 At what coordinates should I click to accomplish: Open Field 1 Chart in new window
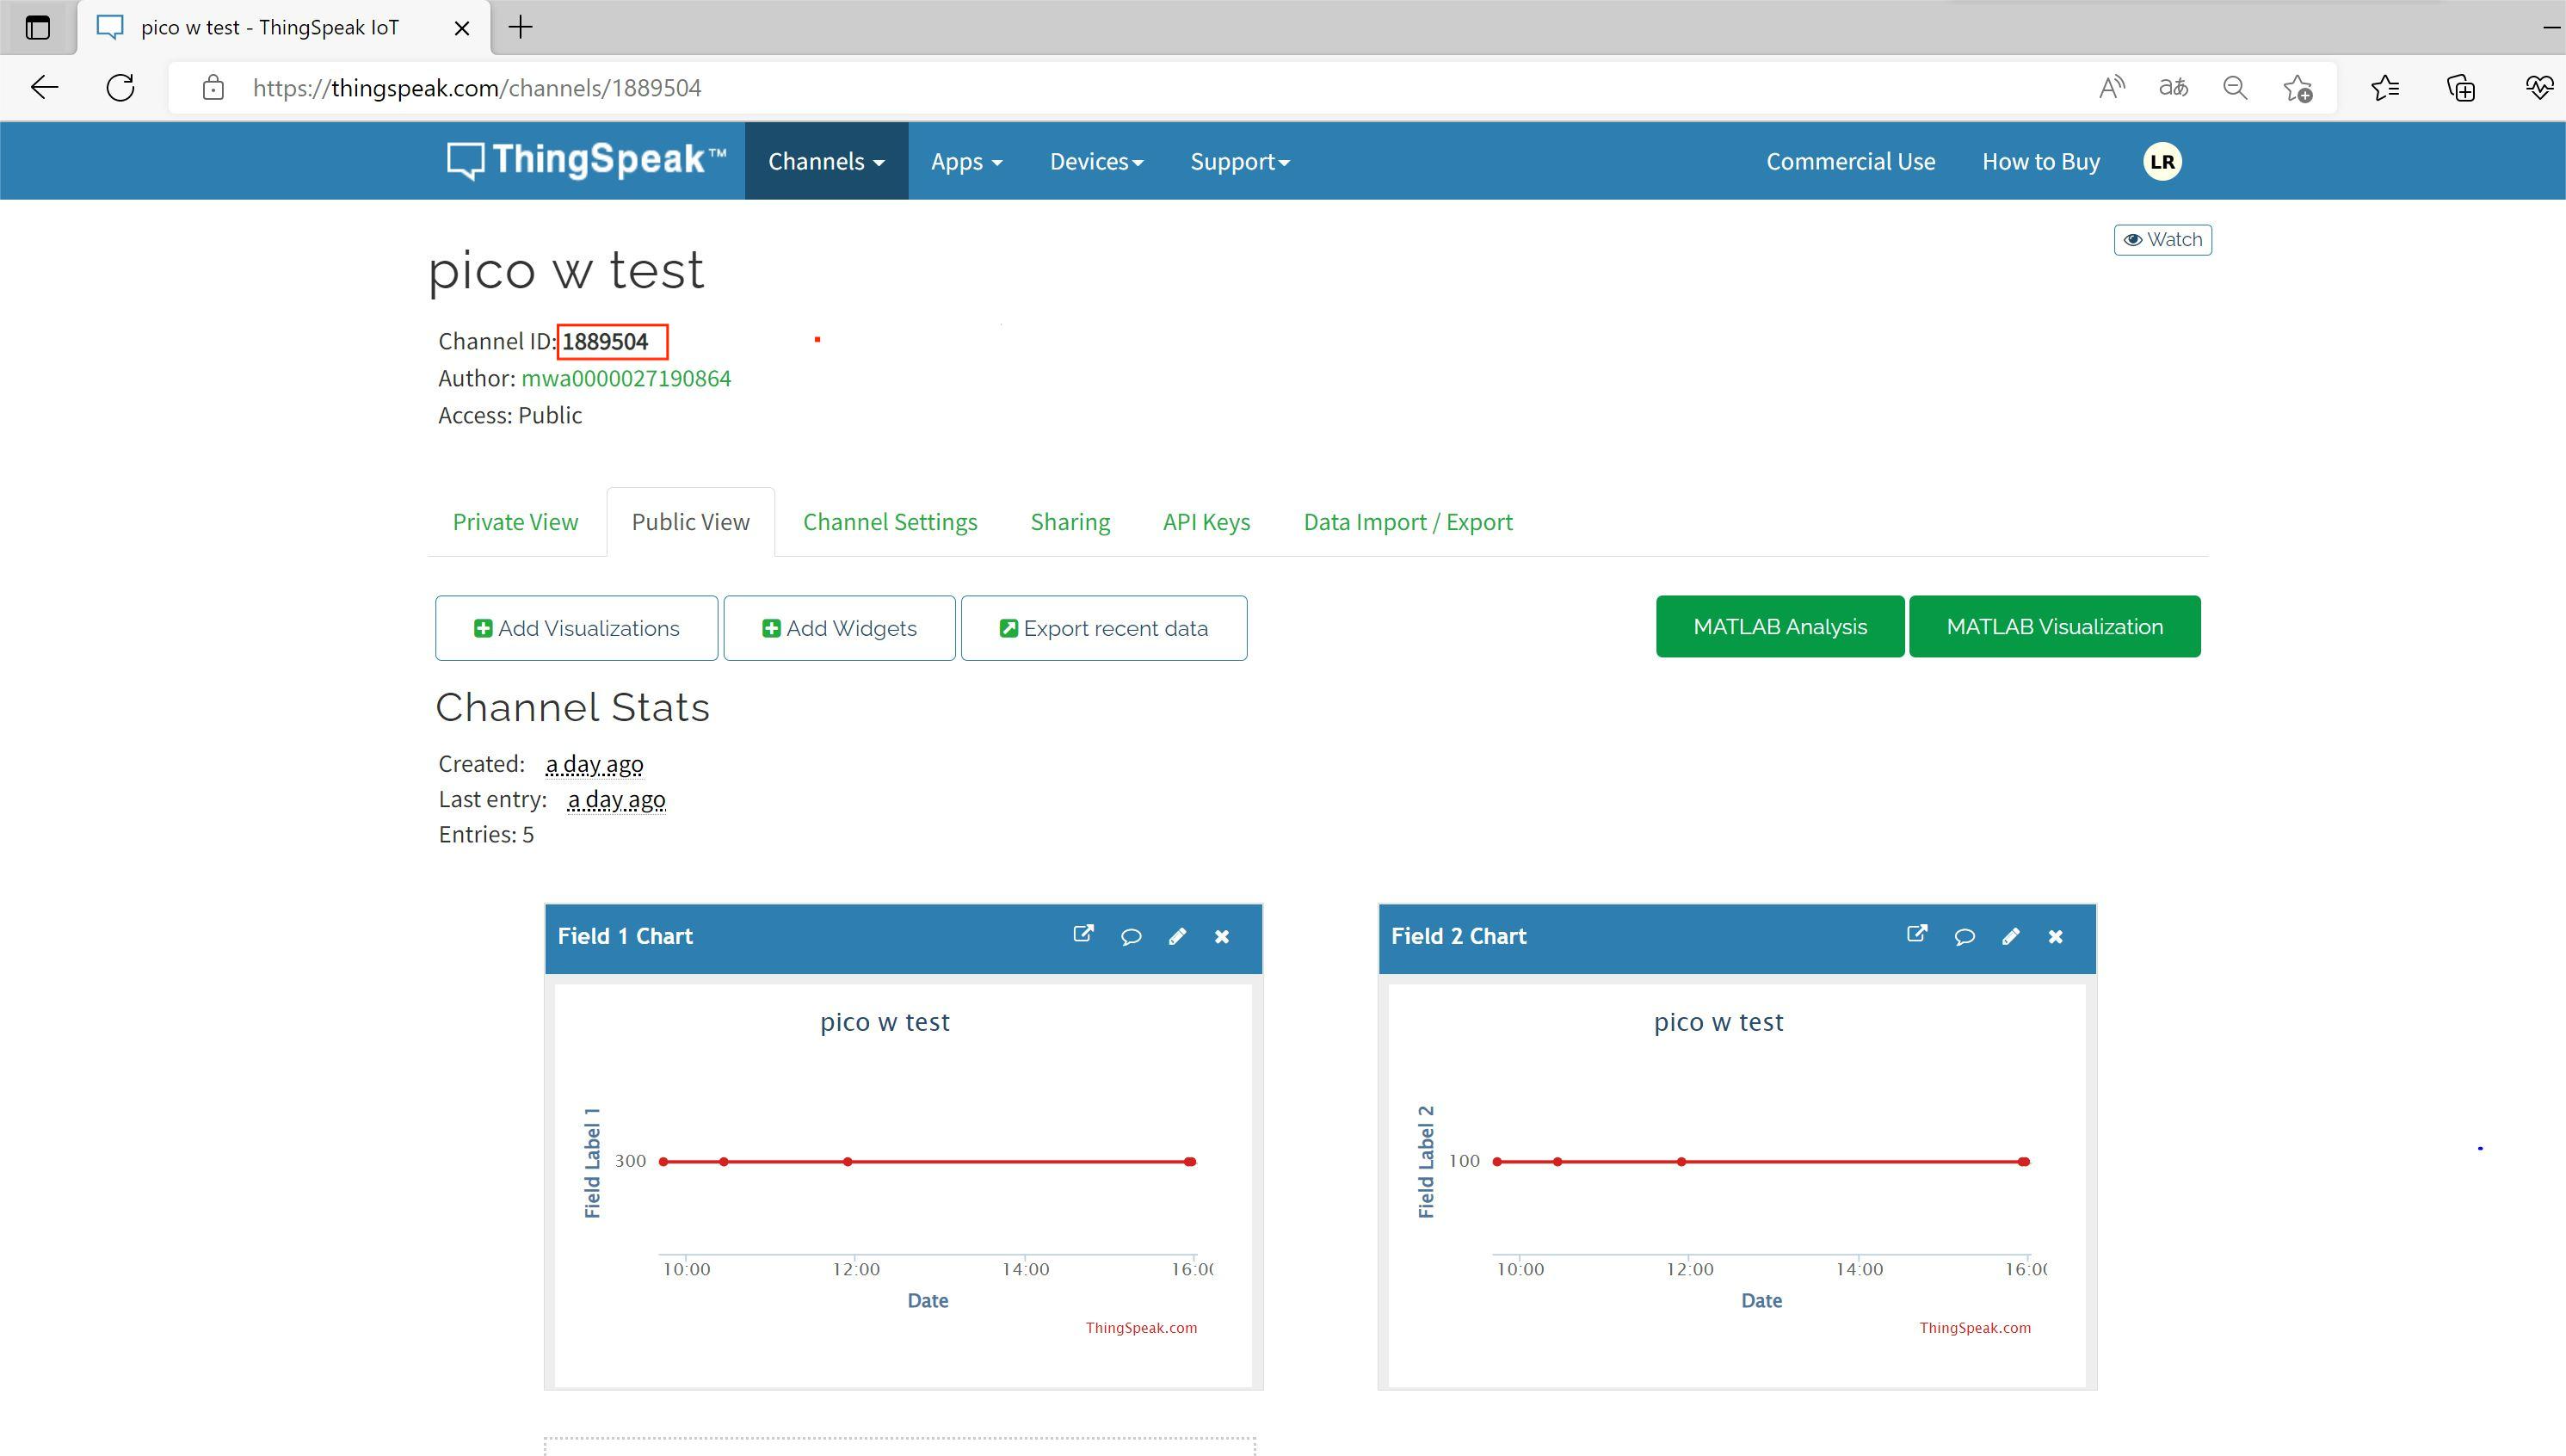point(1084,936)
